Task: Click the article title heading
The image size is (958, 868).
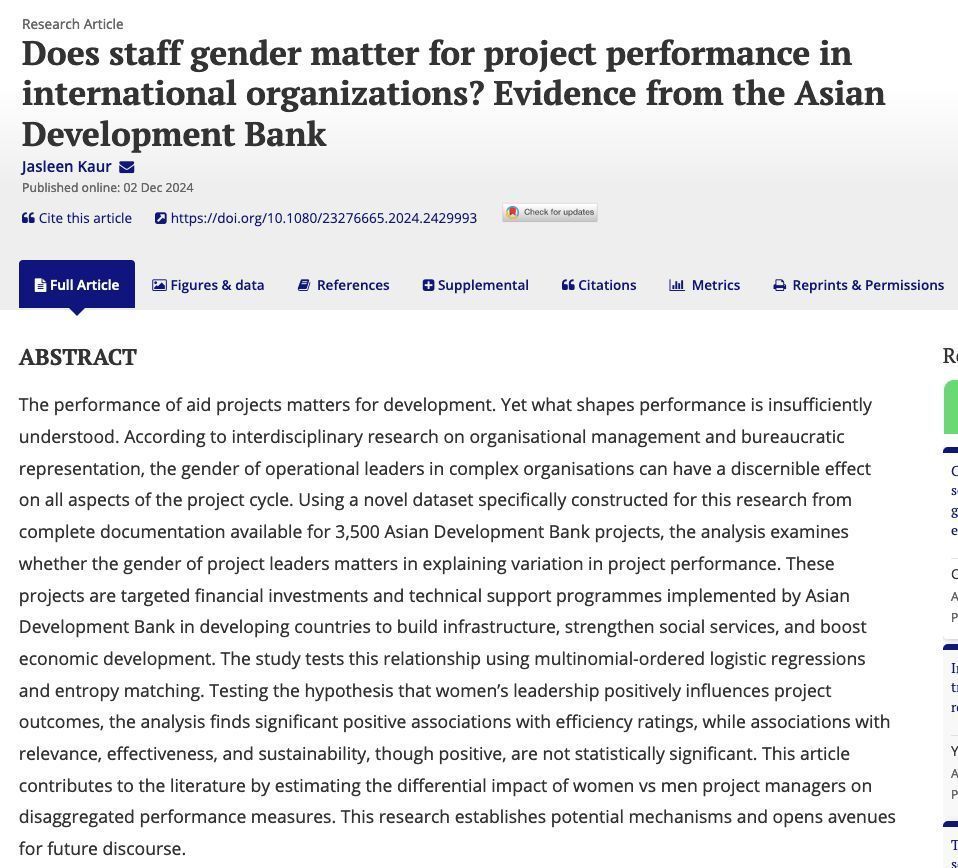Action: click(x=453, y=93)
